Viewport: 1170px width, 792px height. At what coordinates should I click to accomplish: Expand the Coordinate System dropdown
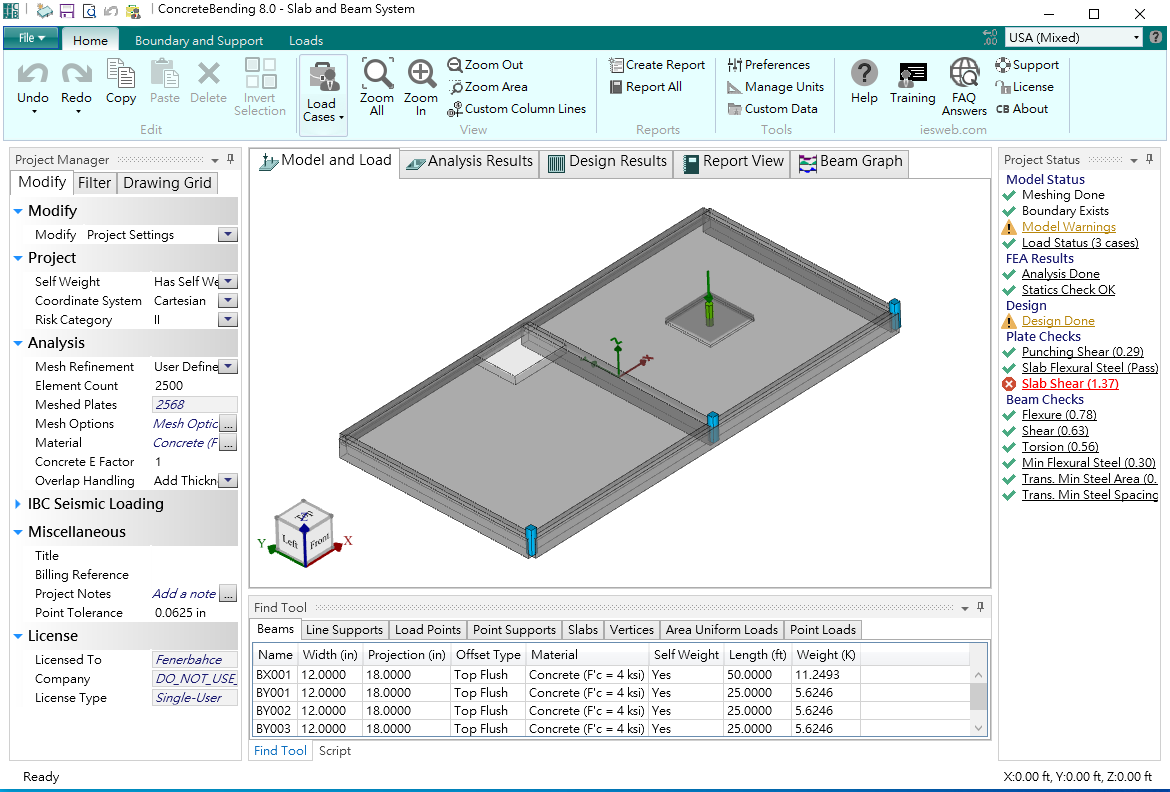tap(228, 301)
